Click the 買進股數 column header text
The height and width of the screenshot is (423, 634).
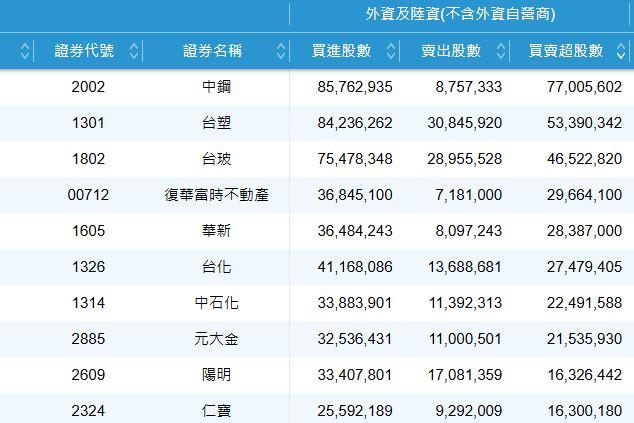tap(341, 51)
